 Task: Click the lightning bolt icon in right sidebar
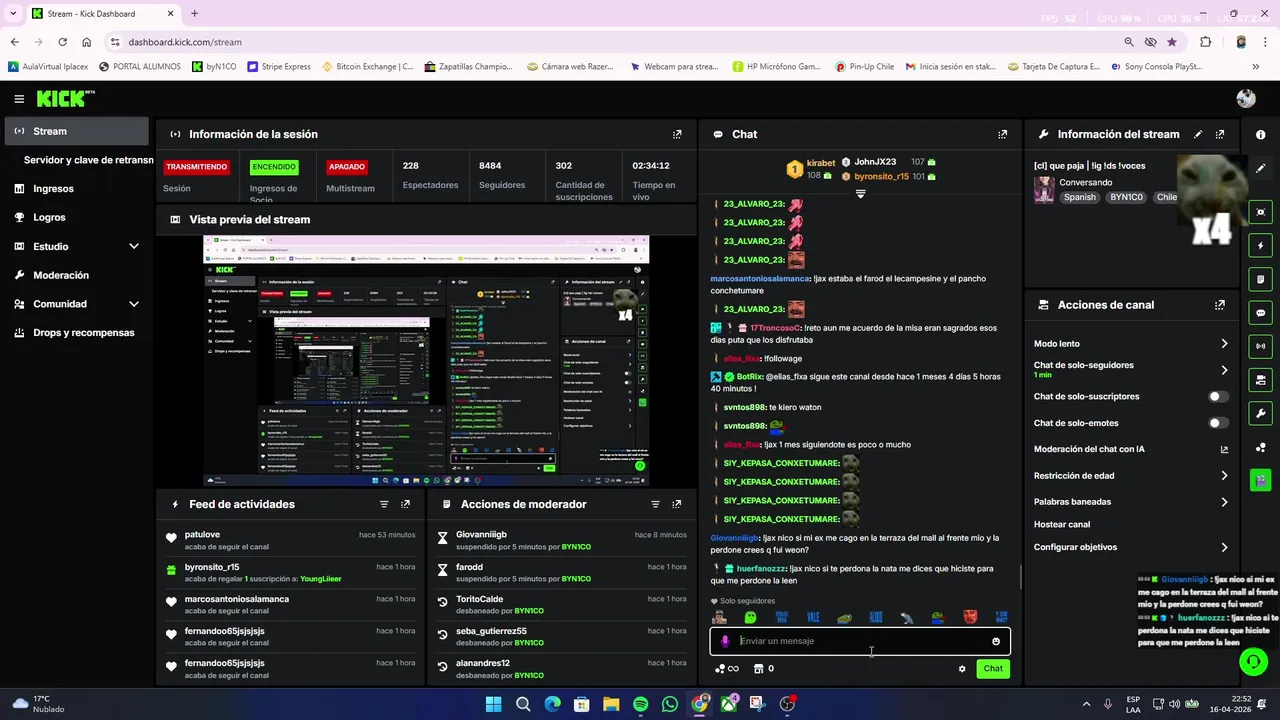1261,246
